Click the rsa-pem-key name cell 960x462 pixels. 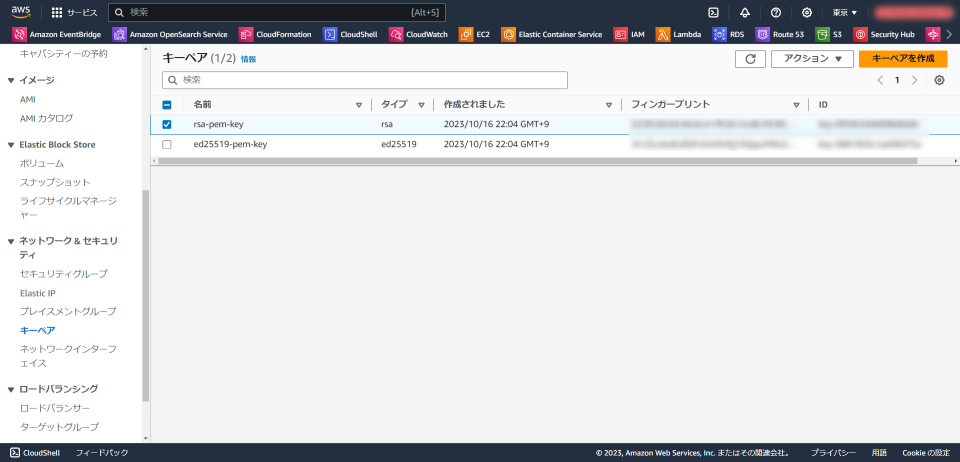219,124
